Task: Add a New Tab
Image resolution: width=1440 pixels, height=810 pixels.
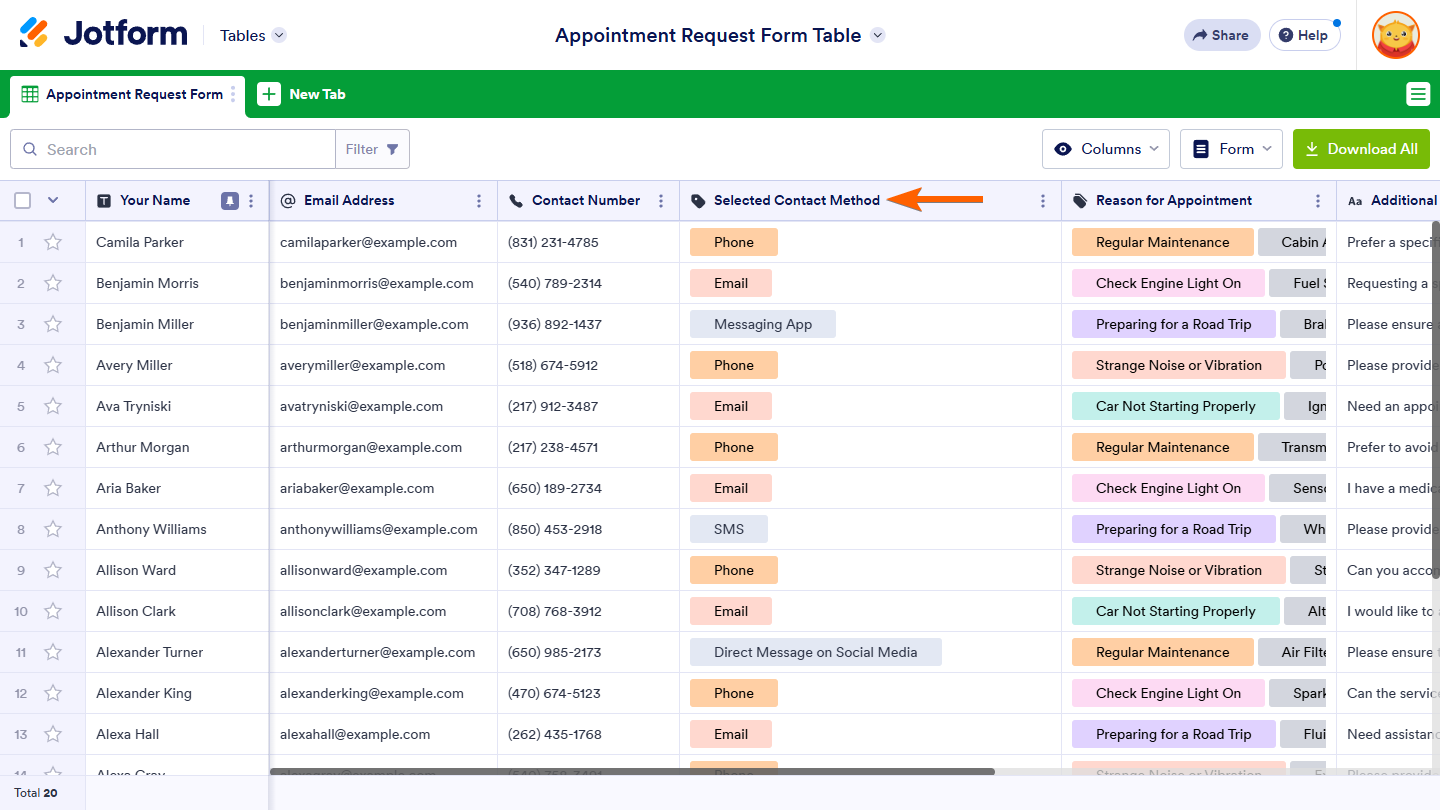Action: click(x=302, y=94)
